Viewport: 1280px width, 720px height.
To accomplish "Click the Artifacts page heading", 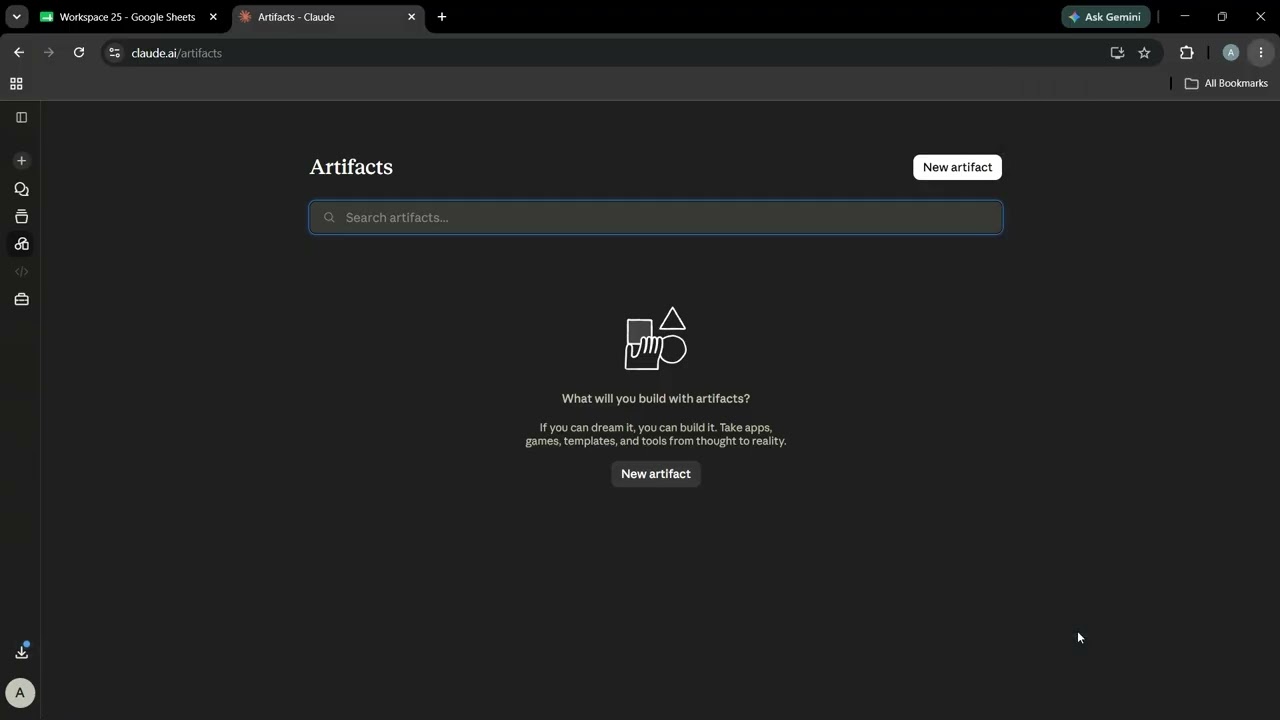I will (x=351, y=167).
